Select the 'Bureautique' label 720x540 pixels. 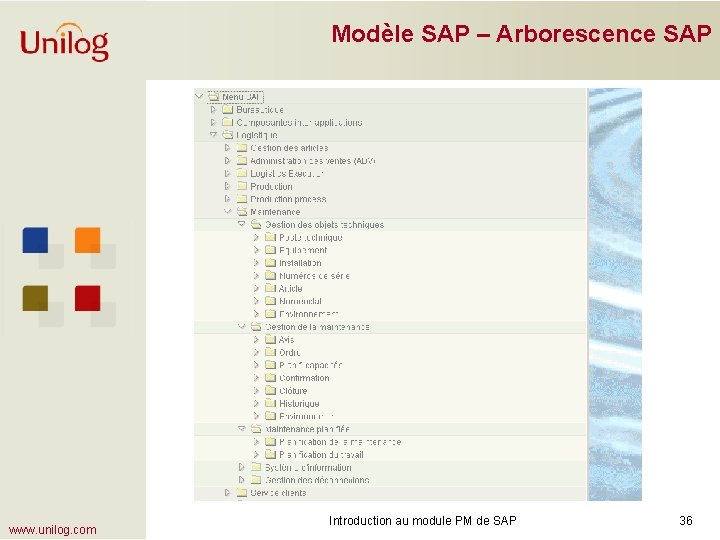coord(260,110)
